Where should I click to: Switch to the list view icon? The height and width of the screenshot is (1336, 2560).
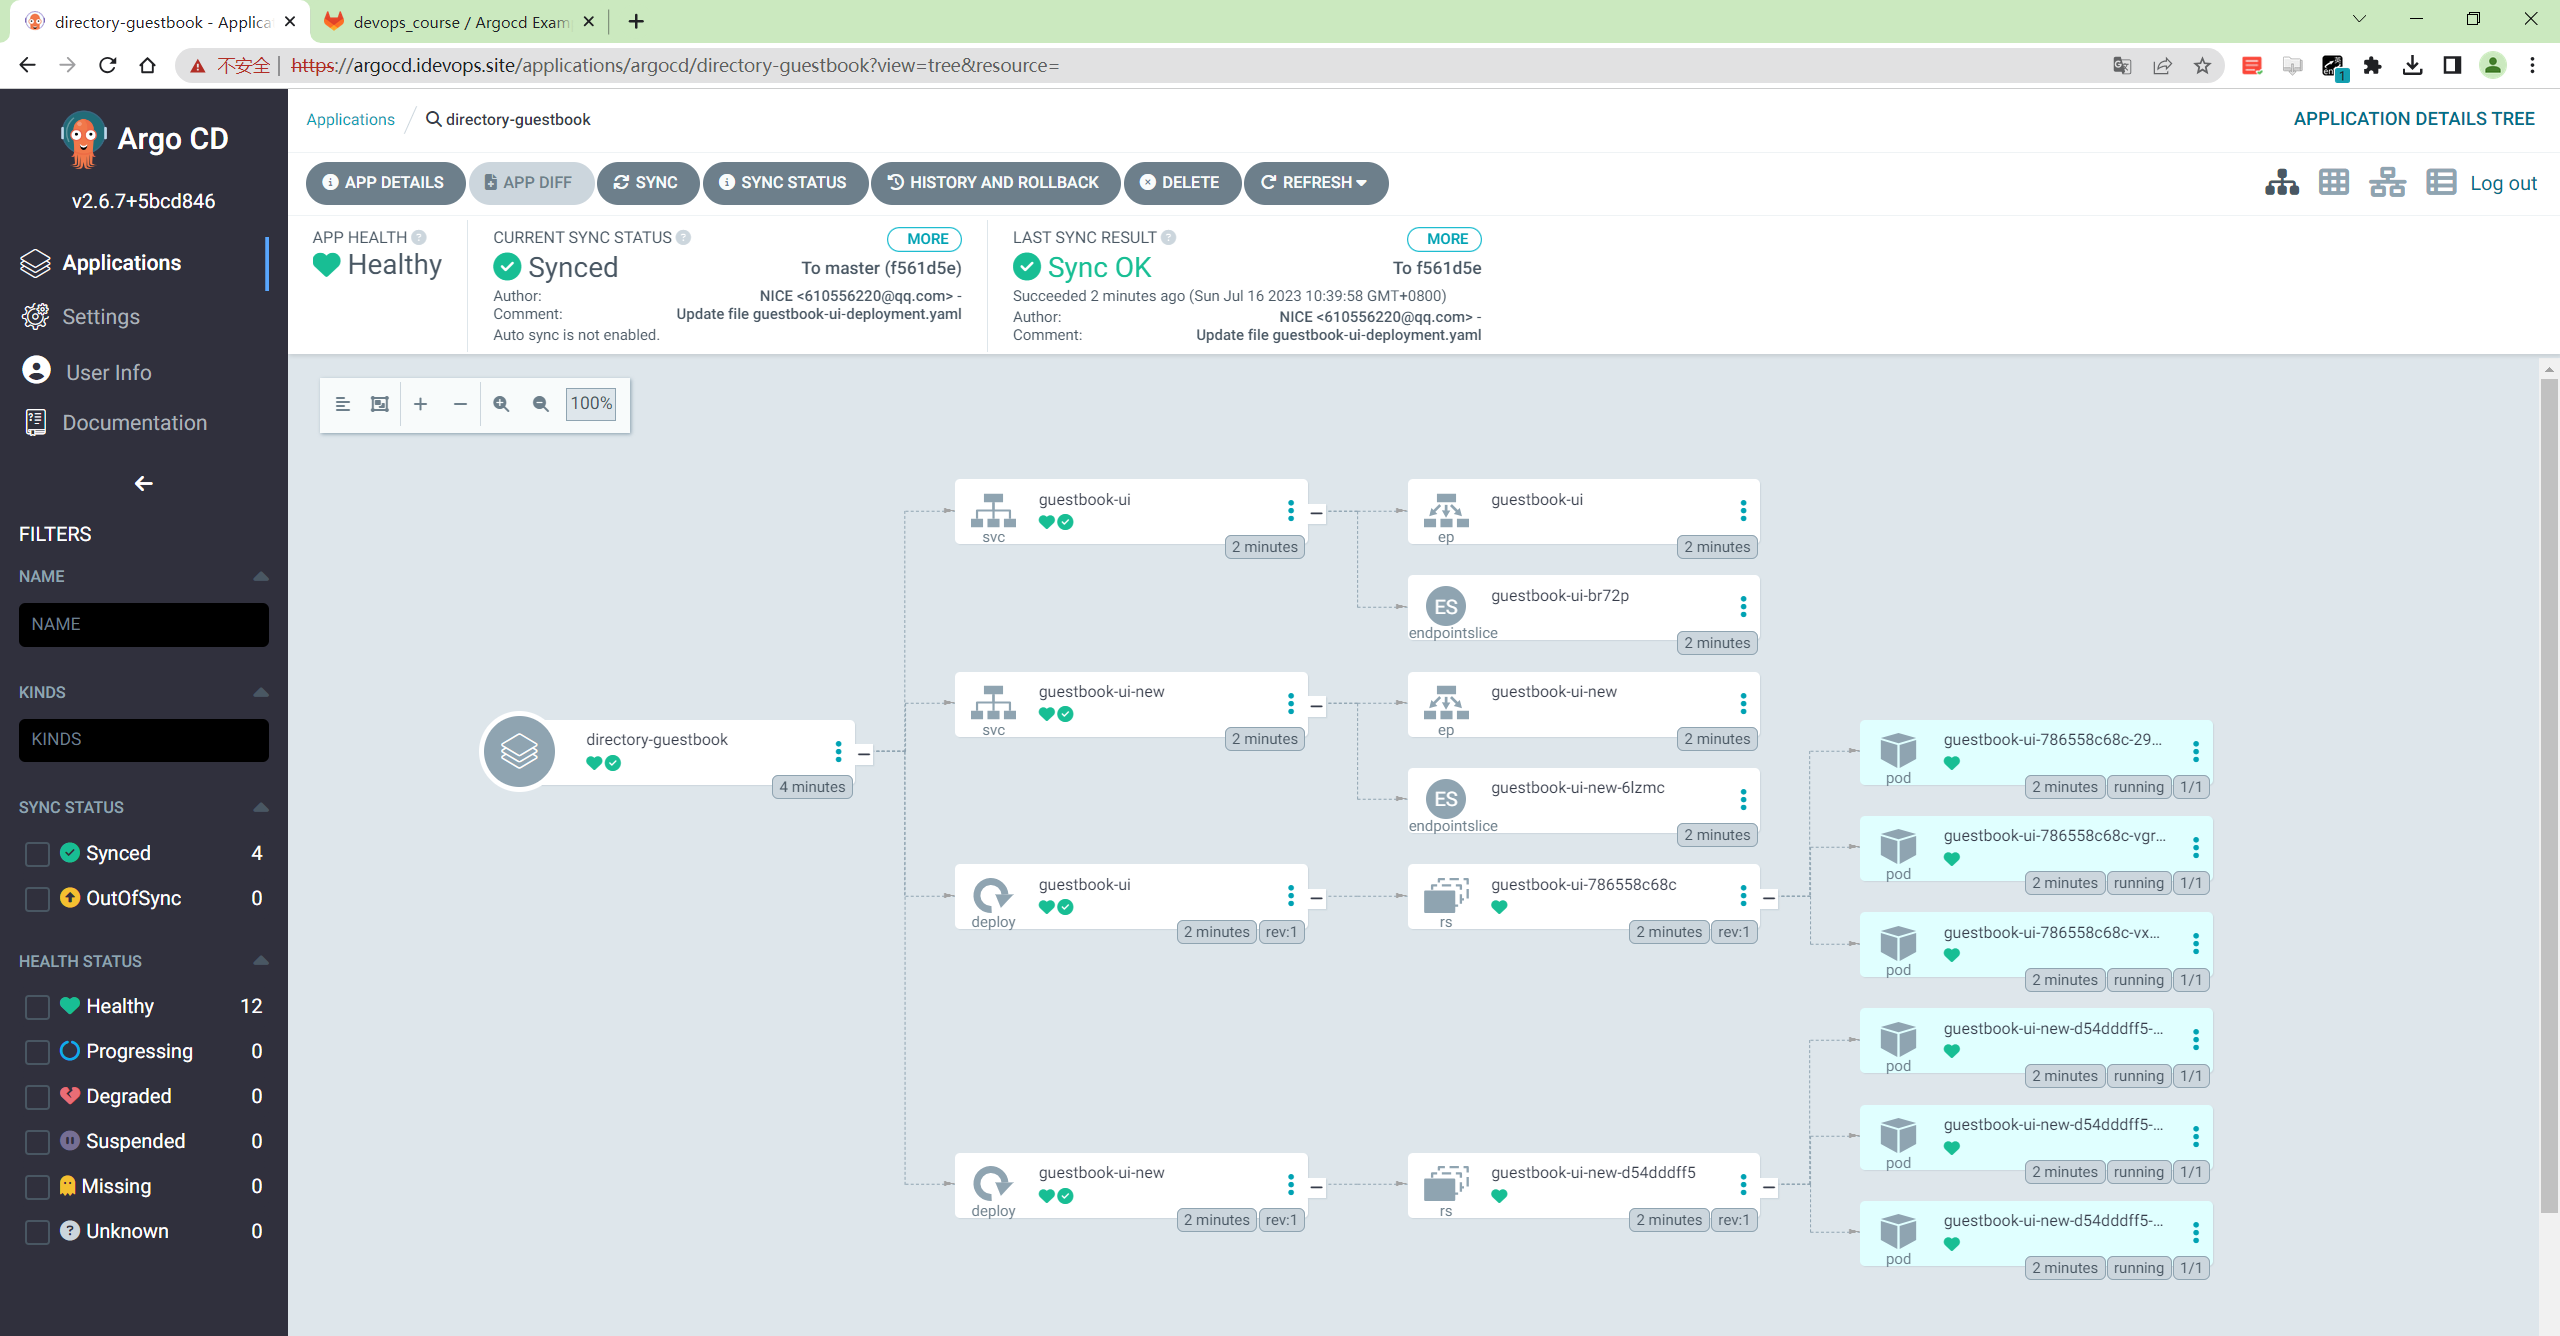point(2441,183)
